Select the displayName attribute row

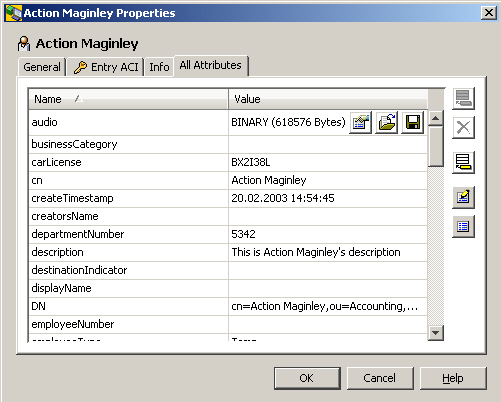click(228, 288)
